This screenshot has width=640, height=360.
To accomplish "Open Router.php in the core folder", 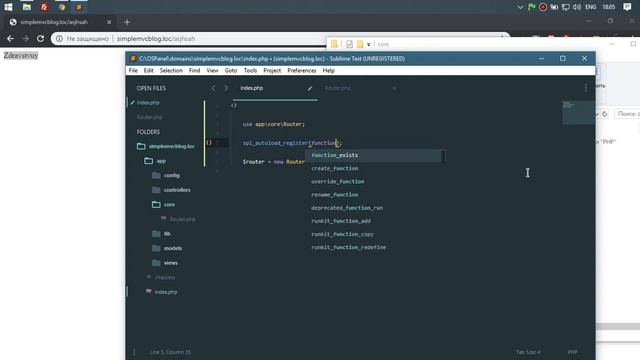I will (x=182, y=219).
